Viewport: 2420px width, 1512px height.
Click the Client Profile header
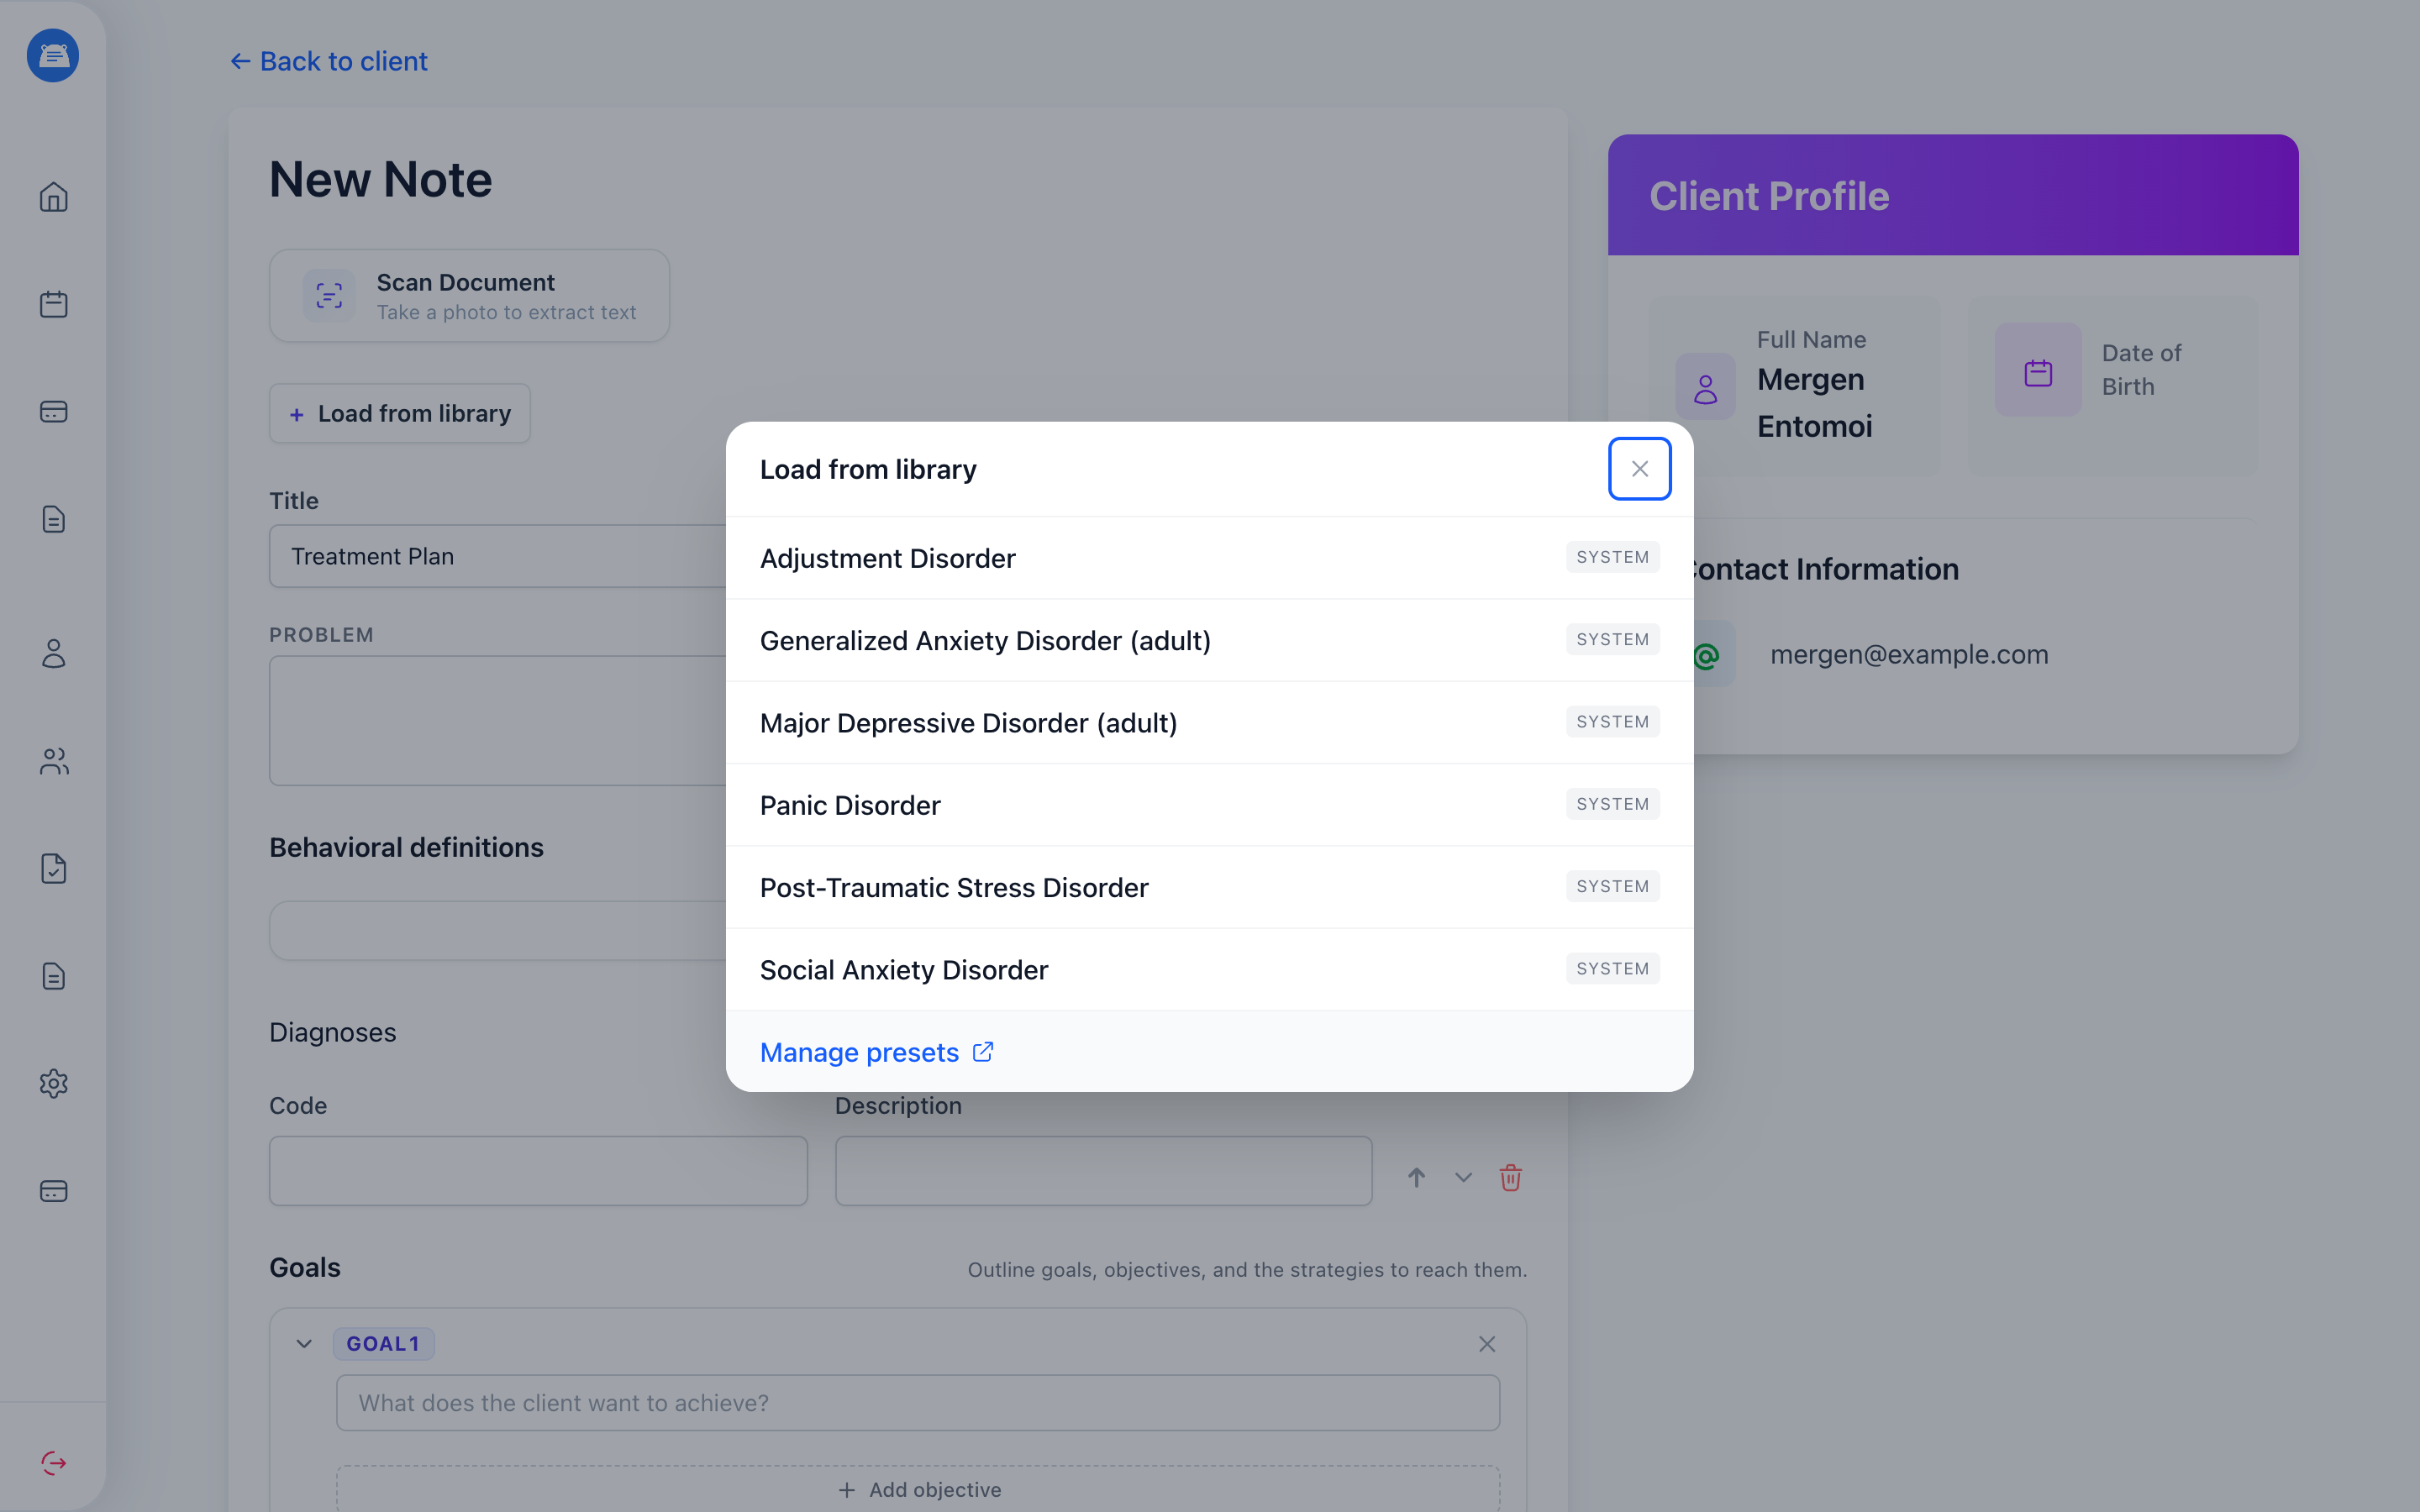[1953, 195]
